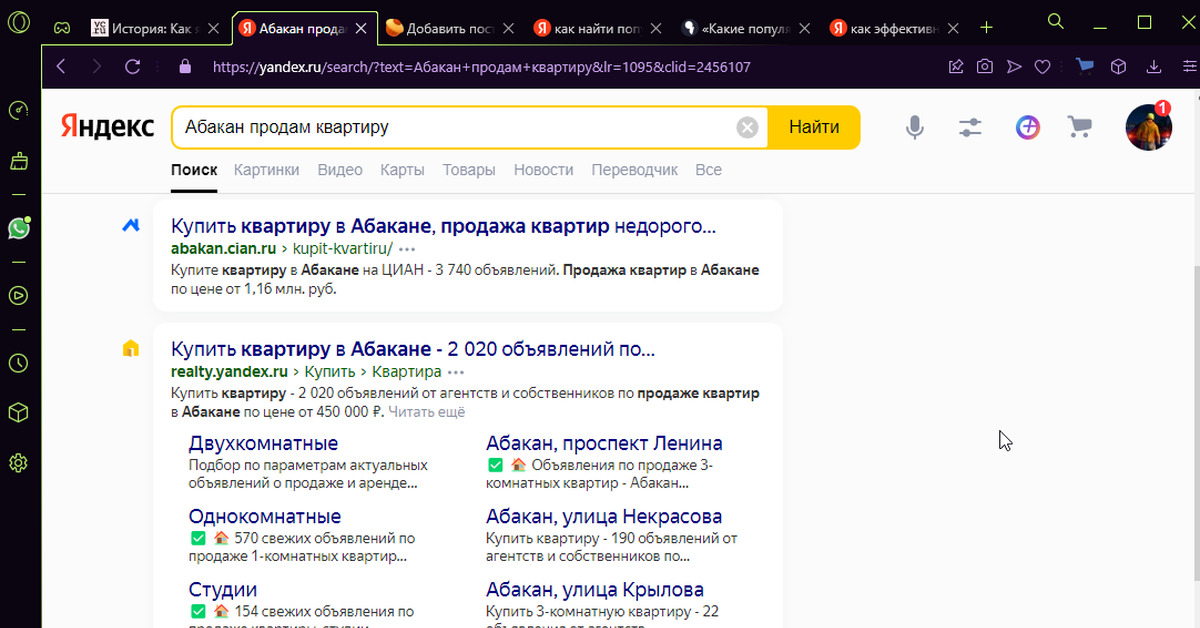The height and width of the screenshot is (628, 1200).
Task: Open the Карты search section
Action: [402, 170]
